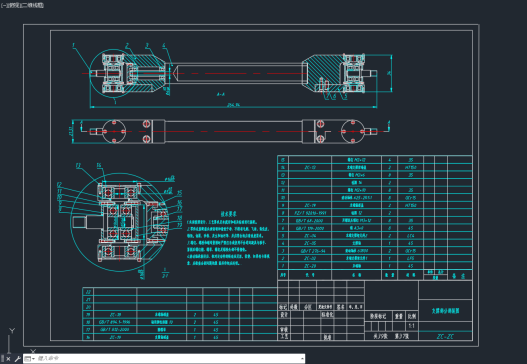Expand the recent commands dropdown
527x364 pixels.
pos(30,359)
